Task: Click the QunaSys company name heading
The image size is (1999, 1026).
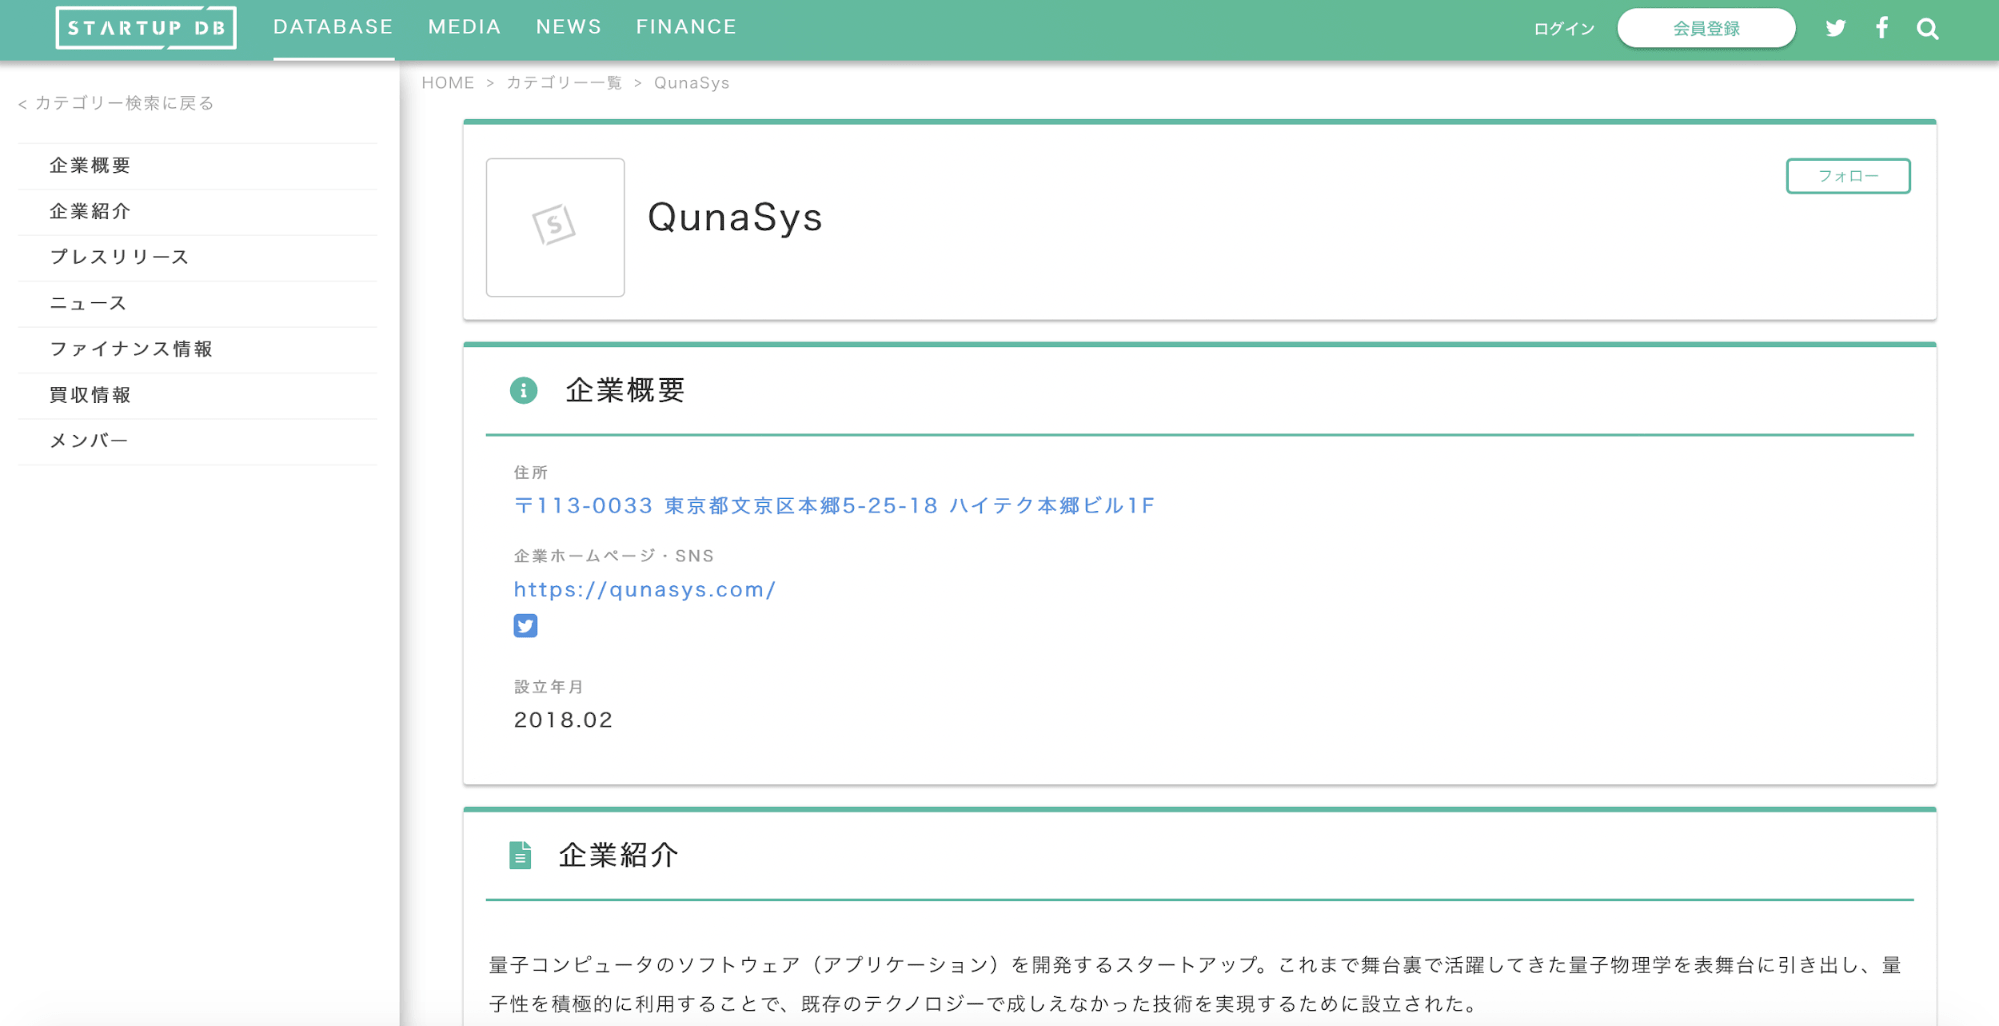Action: [x=735, y=217]
